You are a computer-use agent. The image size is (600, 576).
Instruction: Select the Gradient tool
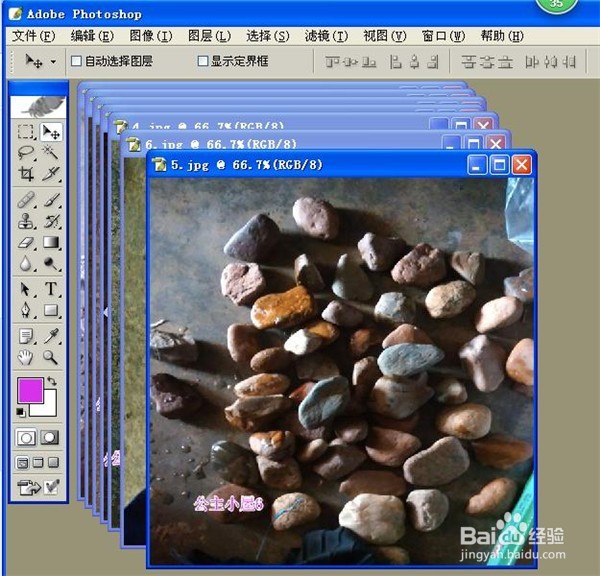(51, 242)
